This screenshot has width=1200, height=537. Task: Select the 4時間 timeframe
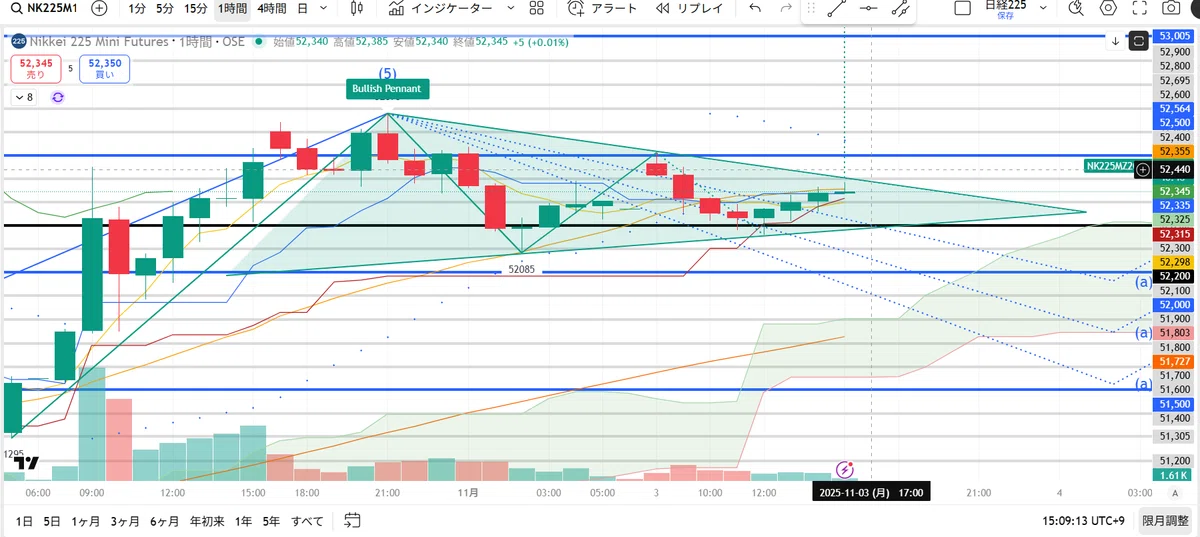[271, 8]
